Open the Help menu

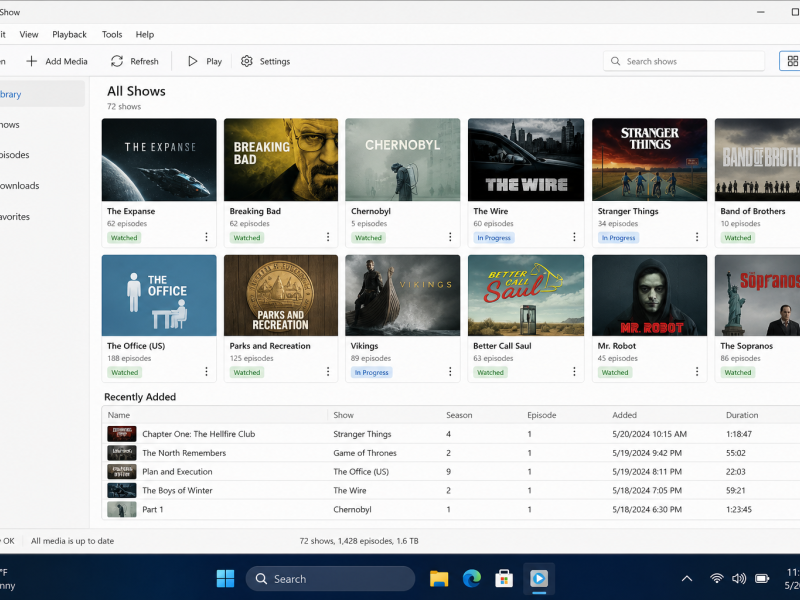pyautogui.click(x=144, y=34)
